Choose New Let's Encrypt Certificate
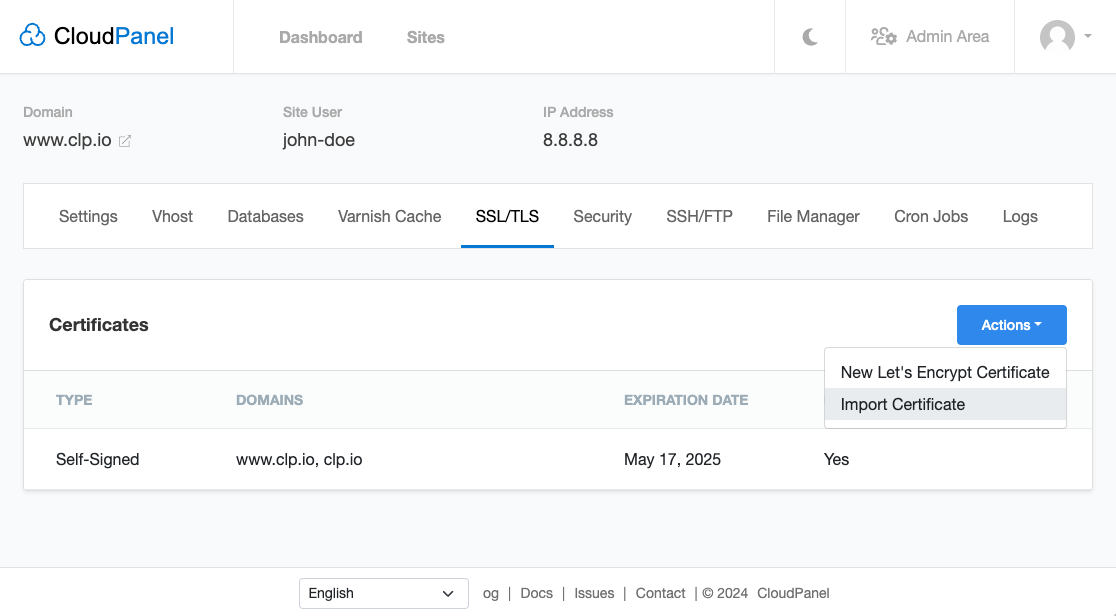 tap(944, 372)
